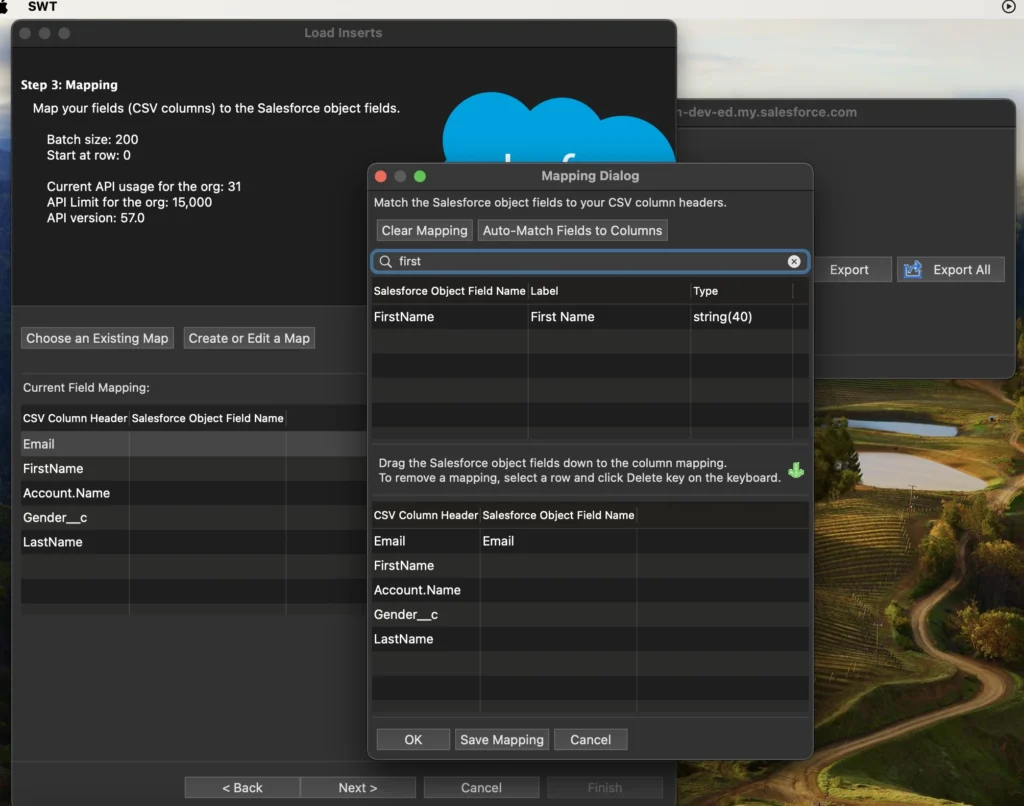
Task: Click the Clear Mapping button
Action: (x=424, y=231)
